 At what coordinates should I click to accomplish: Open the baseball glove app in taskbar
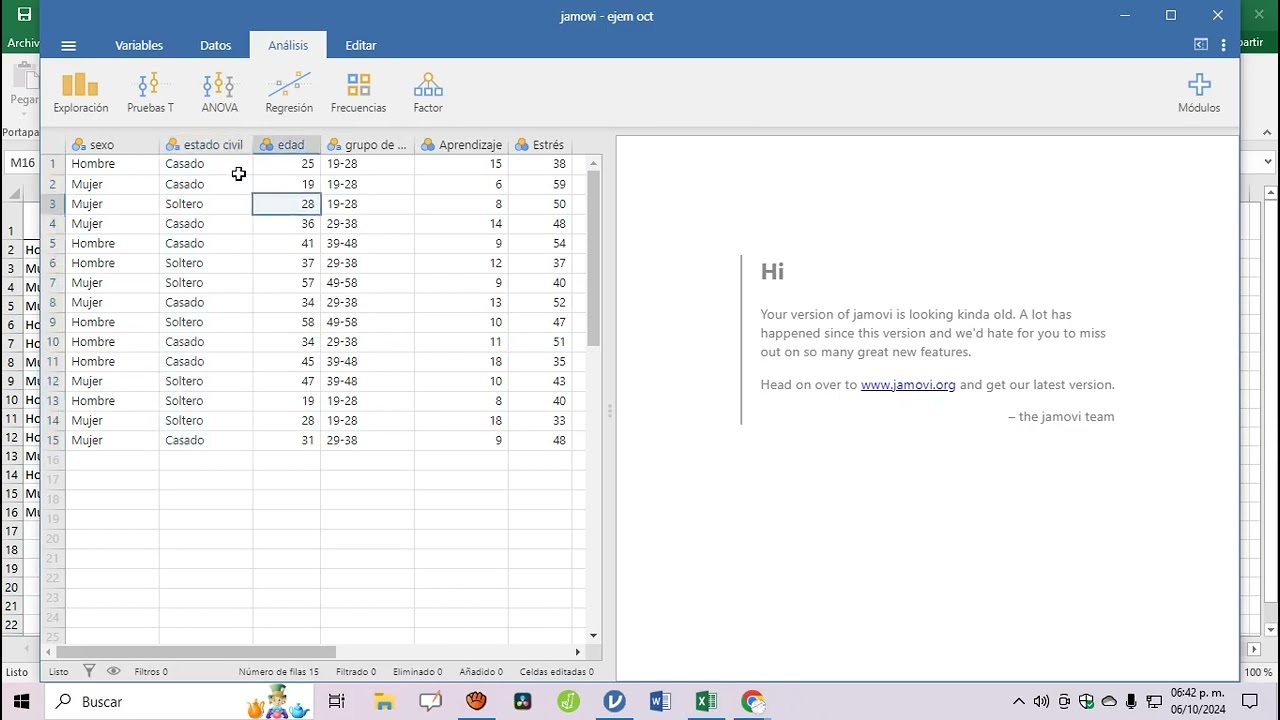point(476,702)
